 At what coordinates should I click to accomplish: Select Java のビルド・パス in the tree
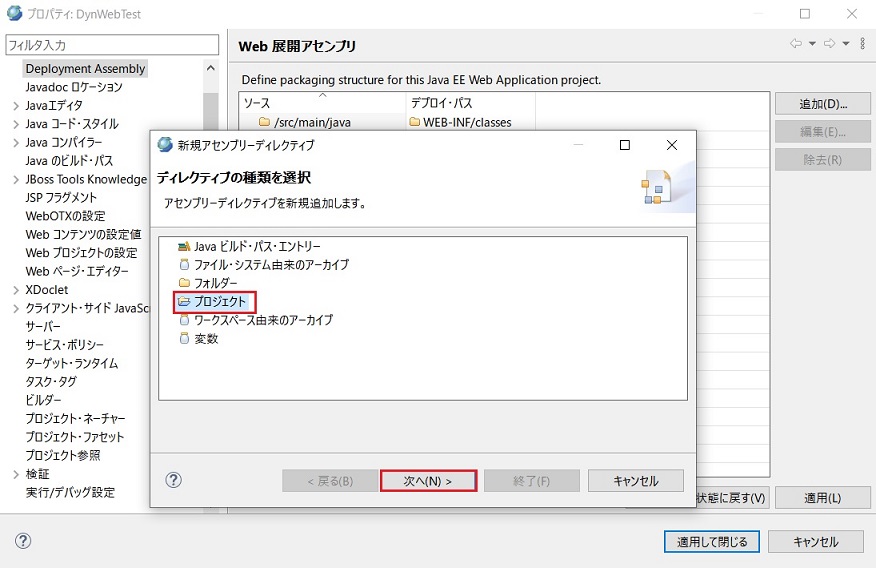coord(69,161)
